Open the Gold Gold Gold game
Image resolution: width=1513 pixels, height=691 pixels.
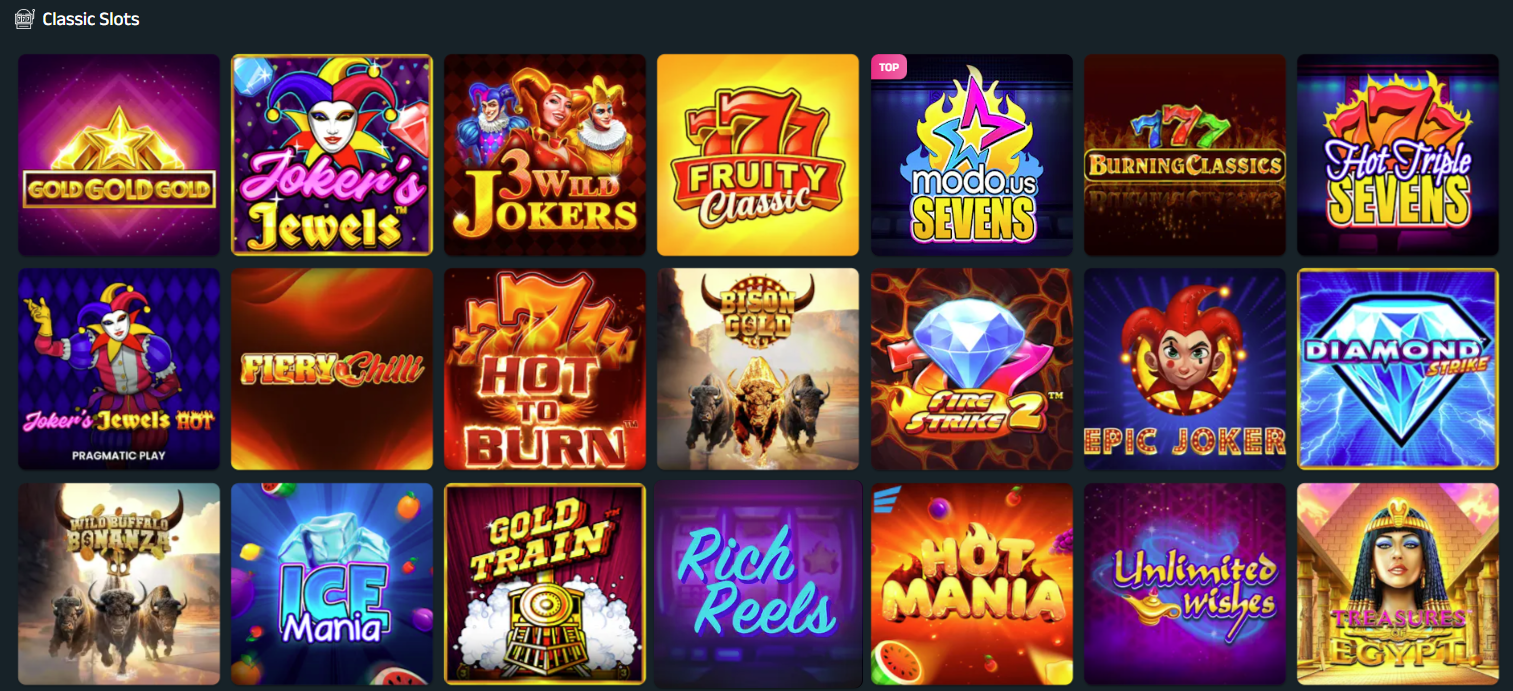[x=119, y=155]
